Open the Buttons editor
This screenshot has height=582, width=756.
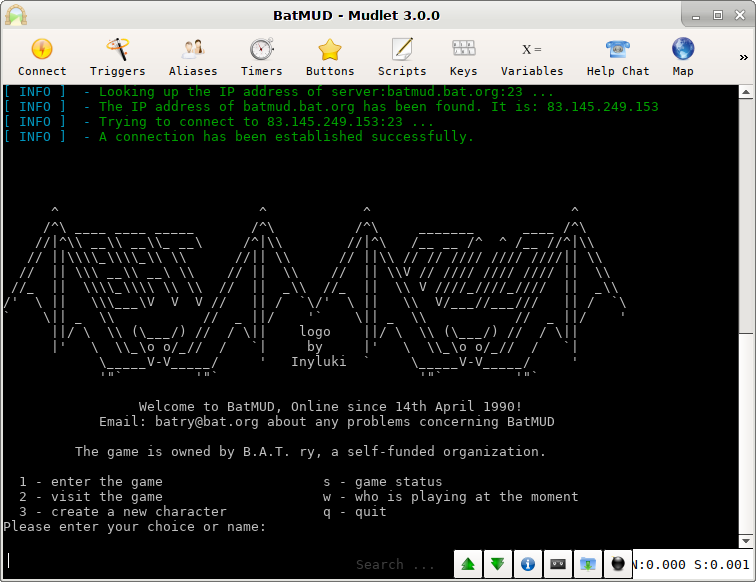click(330, 57)
